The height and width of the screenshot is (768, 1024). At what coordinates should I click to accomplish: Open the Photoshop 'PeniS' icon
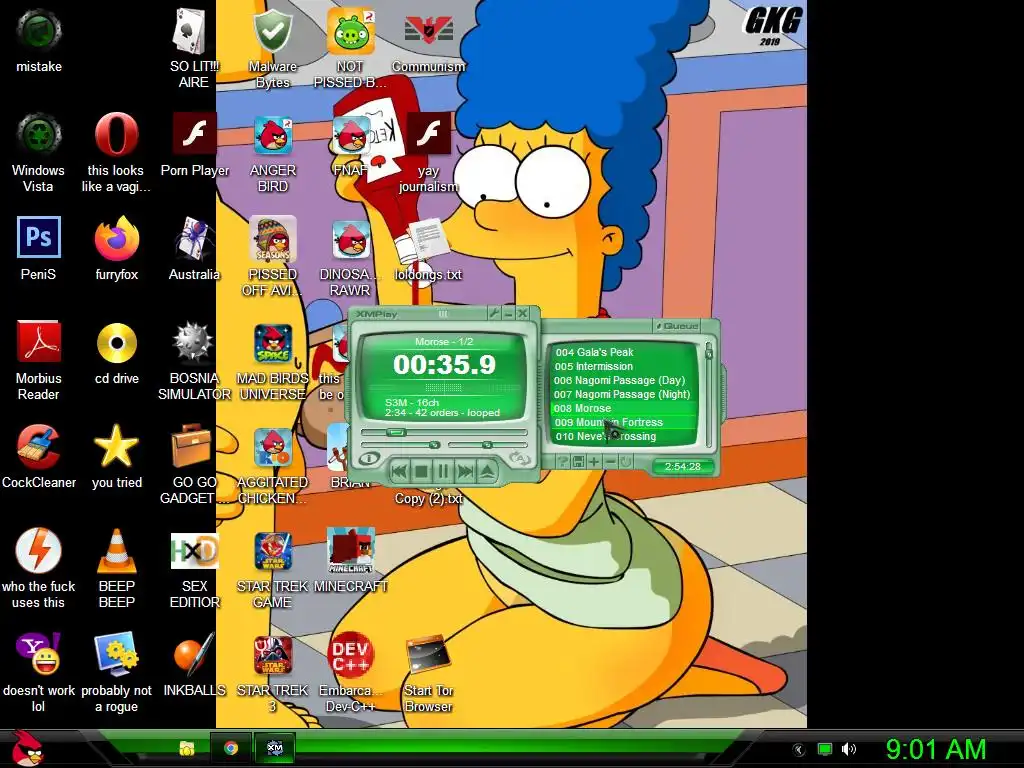(x=39, y=248)
